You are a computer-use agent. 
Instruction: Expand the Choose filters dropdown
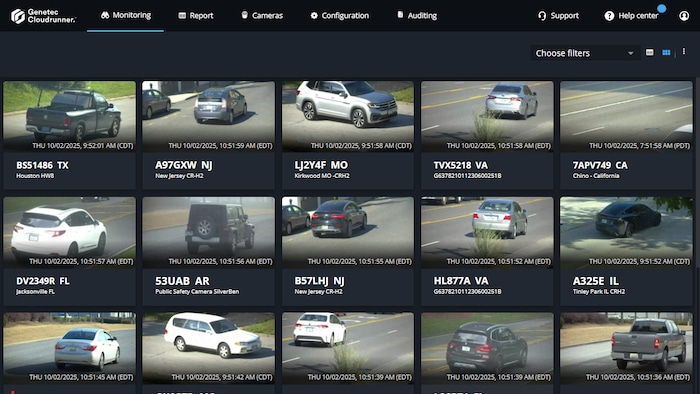[x=585, y=53]
